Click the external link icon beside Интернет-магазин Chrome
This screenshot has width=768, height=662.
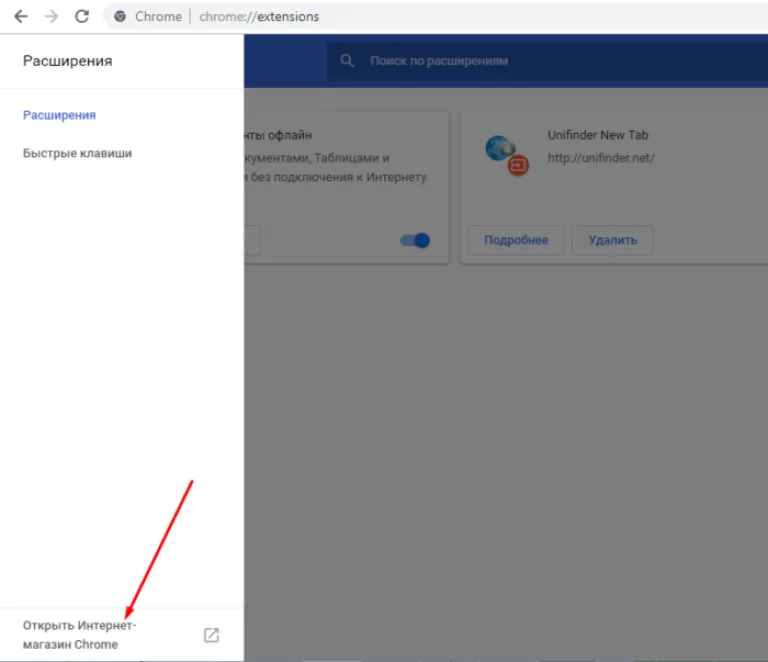click(x=211, y=635)
